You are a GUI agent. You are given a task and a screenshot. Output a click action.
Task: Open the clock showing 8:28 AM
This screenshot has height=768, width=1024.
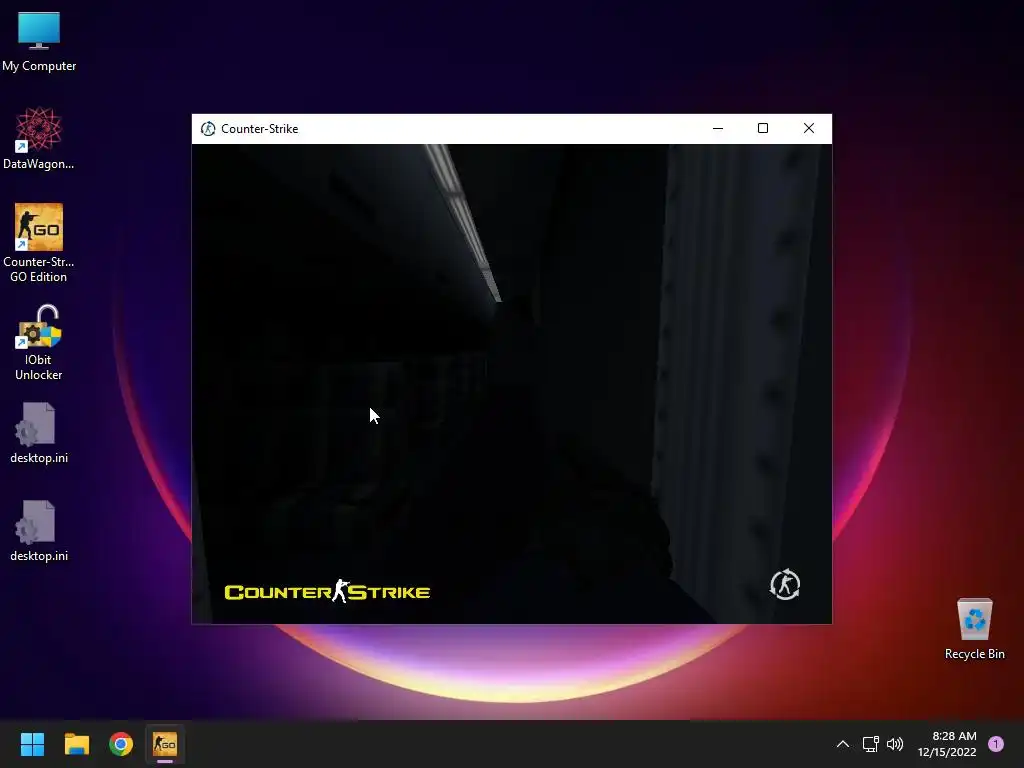click(x=954, y=736)
